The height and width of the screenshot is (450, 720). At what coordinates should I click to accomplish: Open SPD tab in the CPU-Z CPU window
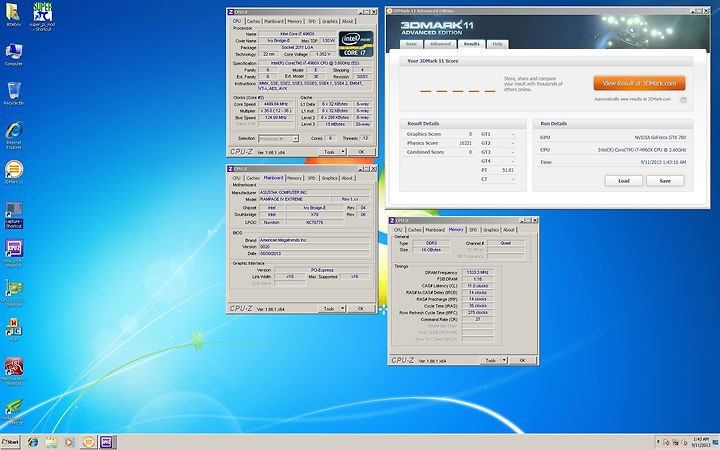(312, 21)
